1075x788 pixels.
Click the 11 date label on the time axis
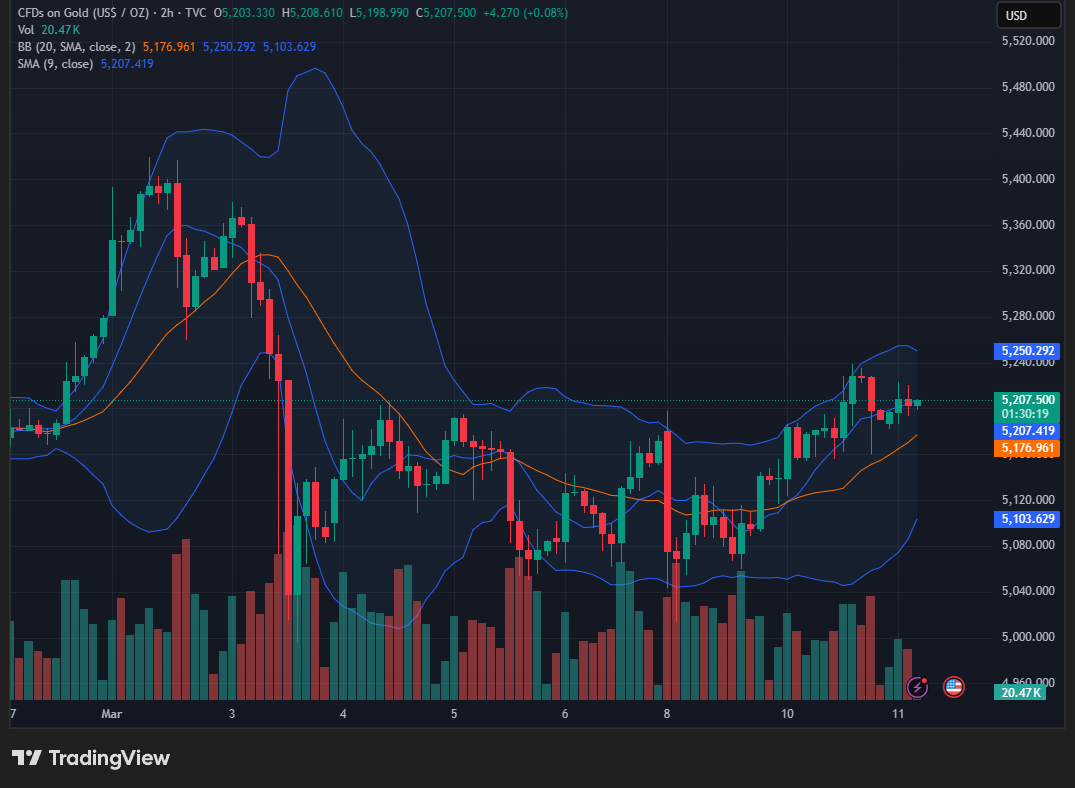point(898,714)
